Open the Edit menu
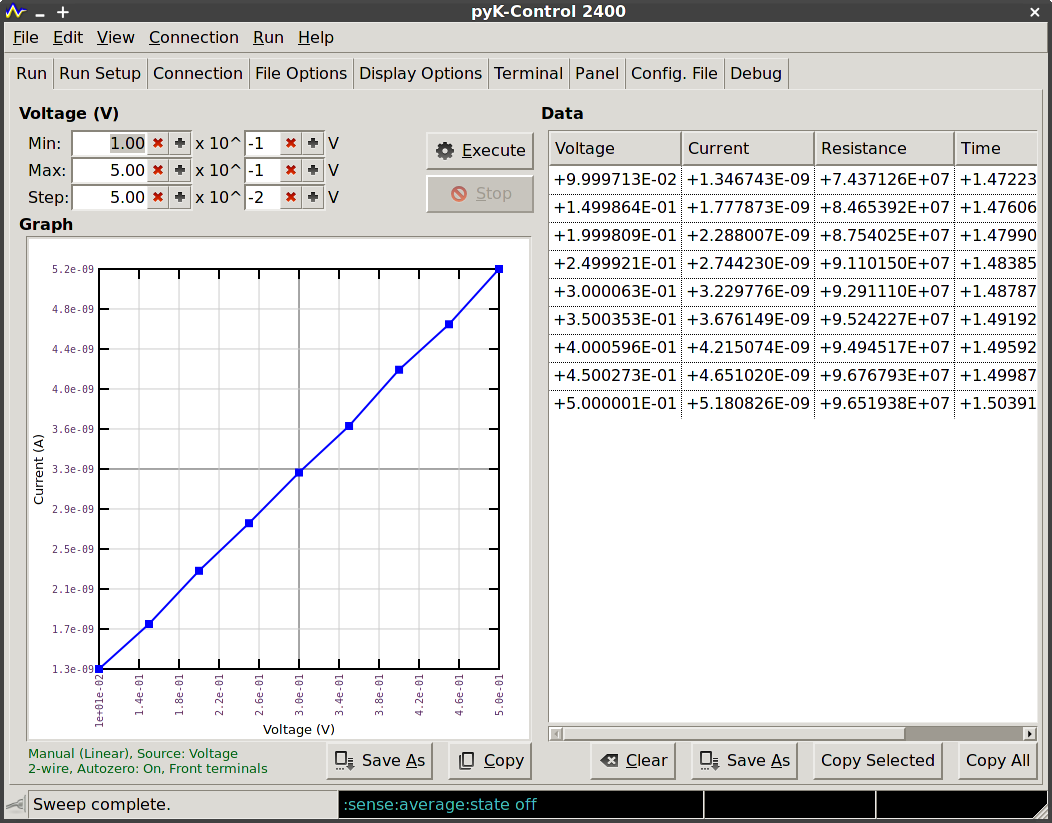This screenshot has height=823, width=1052. [68, 38]
